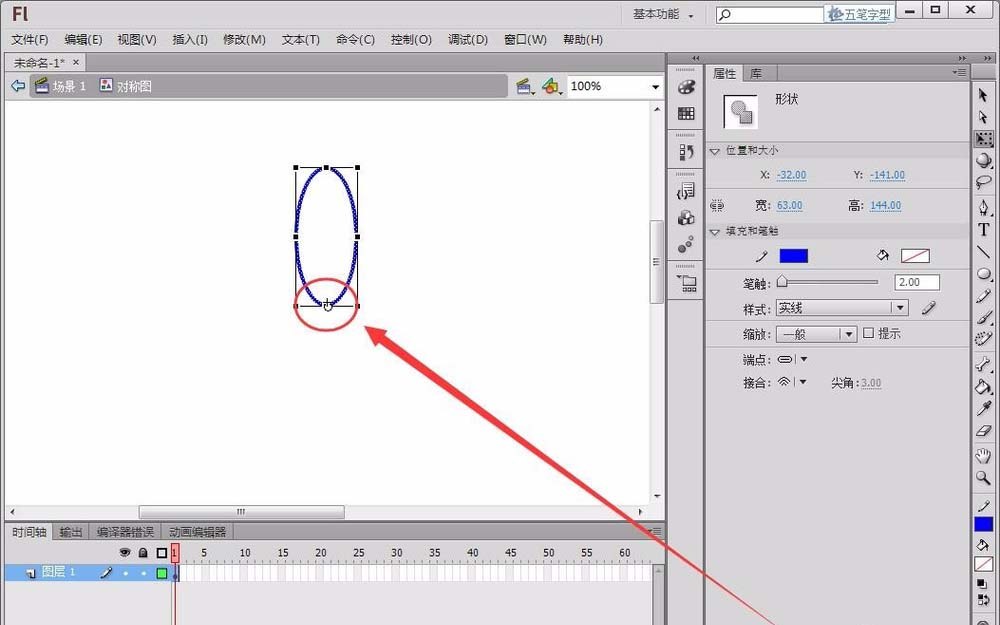The height and width of the screenshot is (625, 1000).
Task: Select the Pen tool in tools panel
Action: pyautogui.click(x=983, y=207)
